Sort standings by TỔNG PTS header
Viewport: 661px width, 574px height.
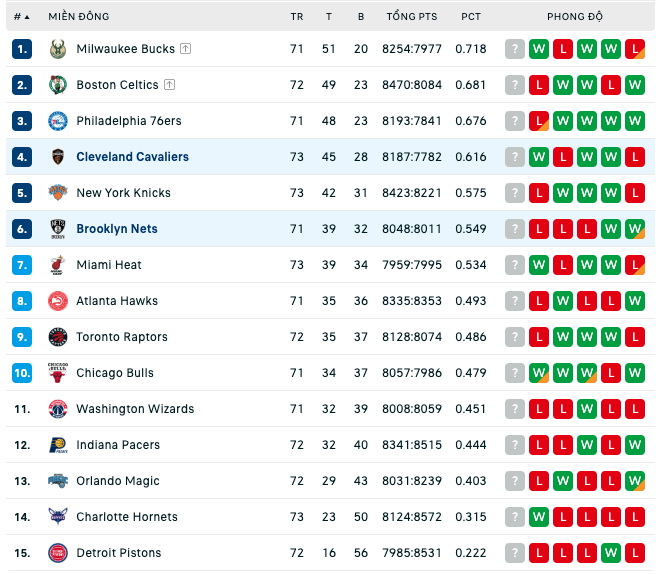pos(412,17)
